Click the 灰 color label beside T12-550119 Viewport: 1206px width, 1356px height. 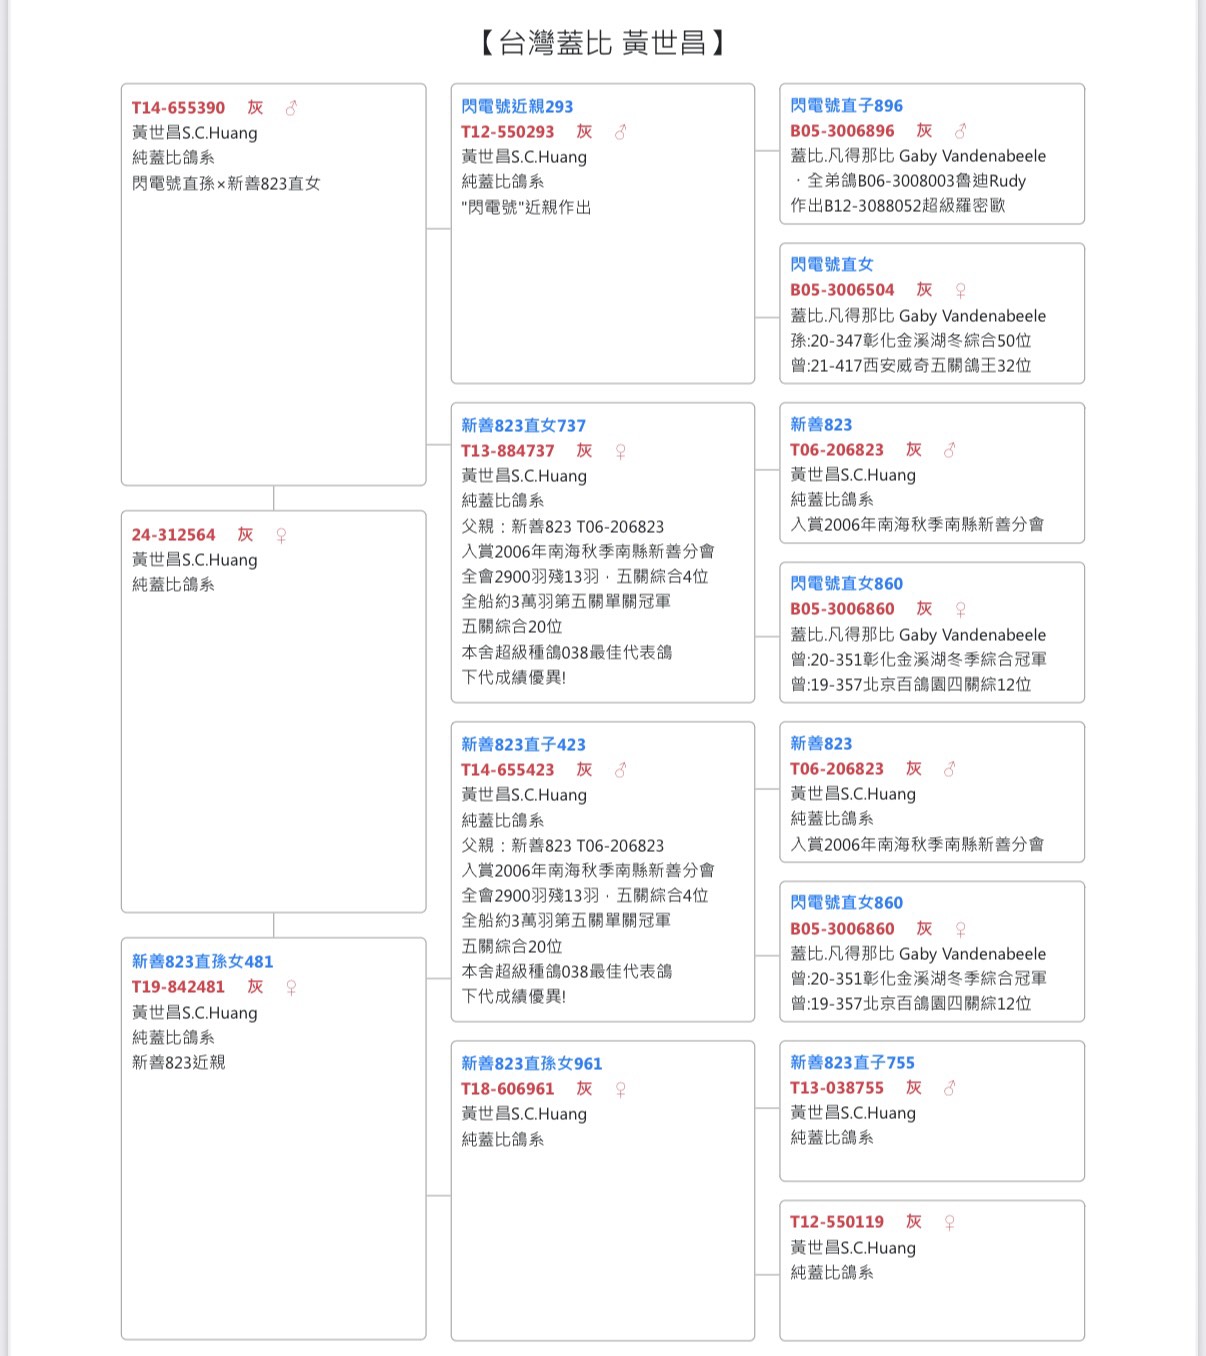click(x=914, y=1222)
